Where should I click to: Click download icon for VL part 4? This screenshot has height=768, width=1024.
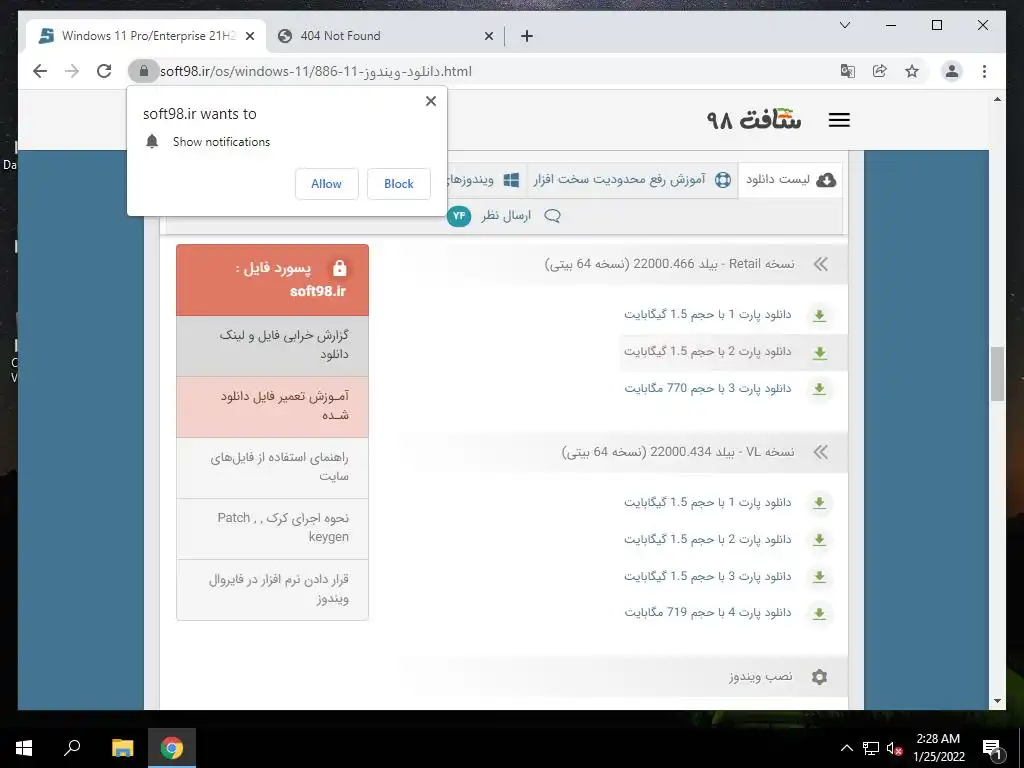pos(819,614)
